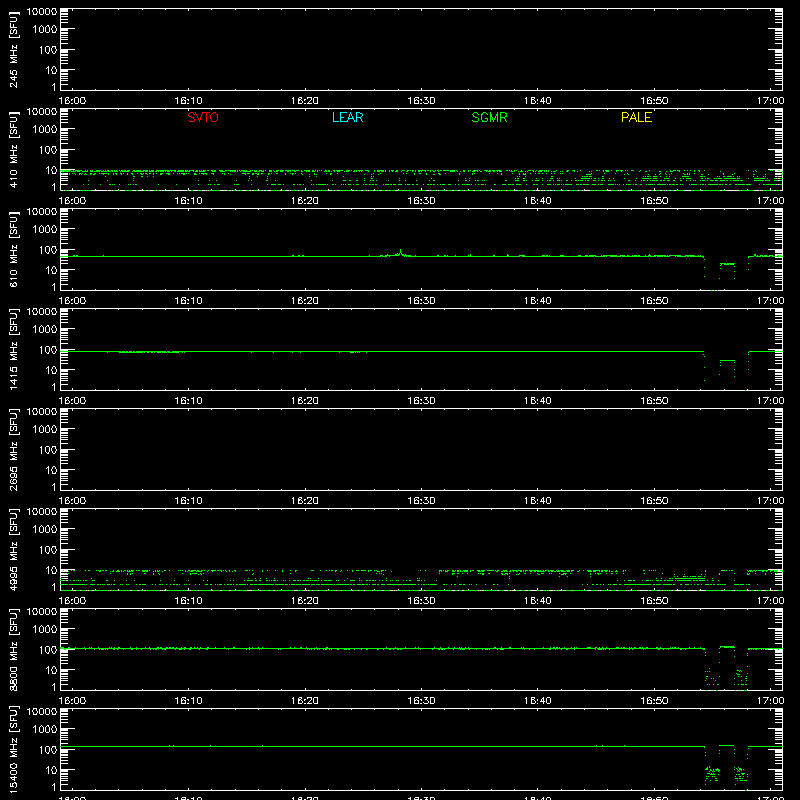Click the 100 tick label on 4995 MHz axis
The height and width of the screenshot is (800, 800).
click(x=48, y=550)
